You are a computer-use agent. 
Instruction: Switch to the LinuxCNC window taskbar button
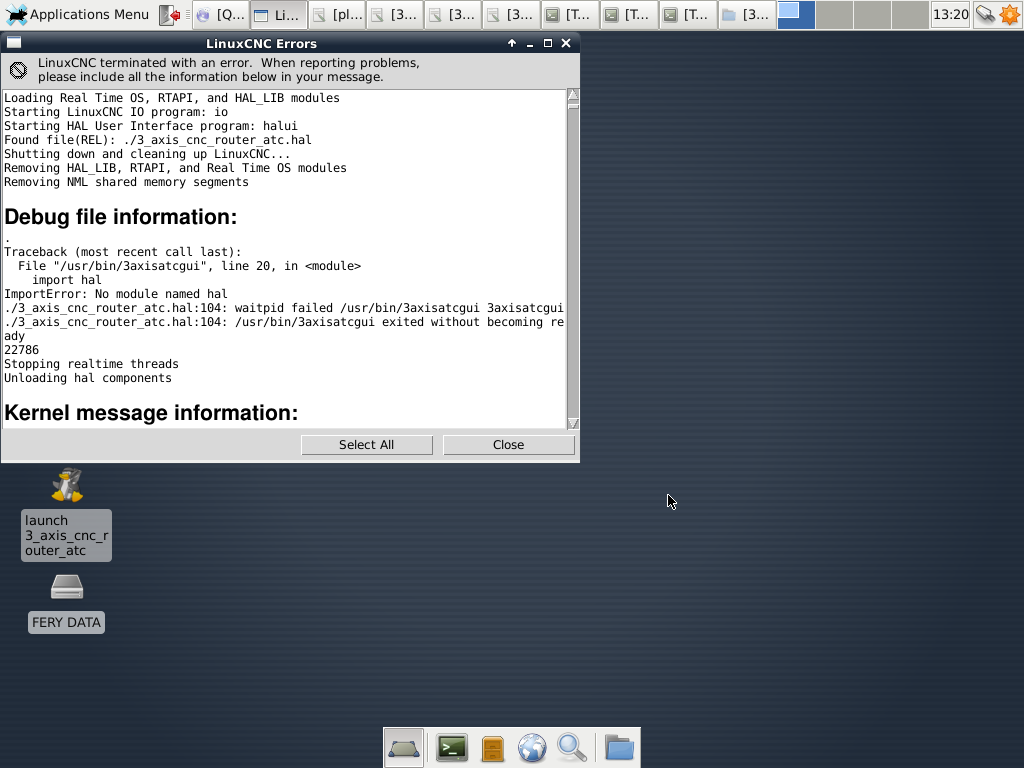tap(277, 15)
